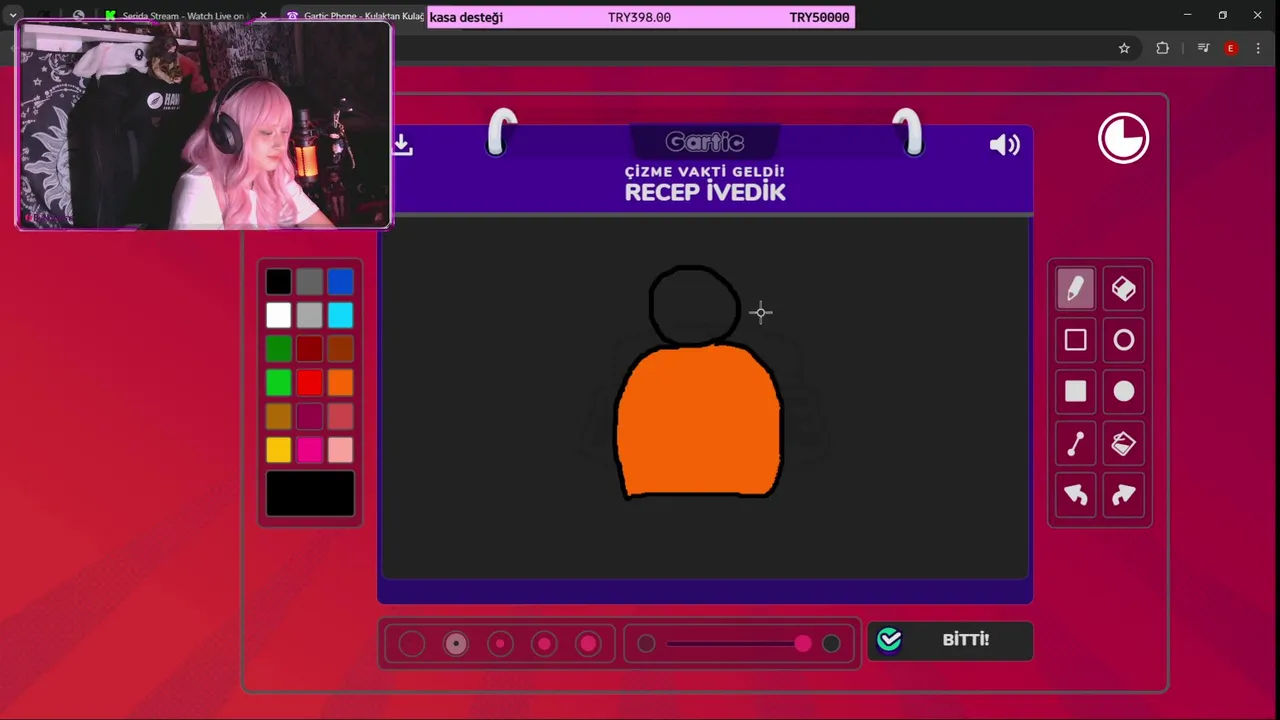Pick the yellow color swatch

tap(279, 450)
